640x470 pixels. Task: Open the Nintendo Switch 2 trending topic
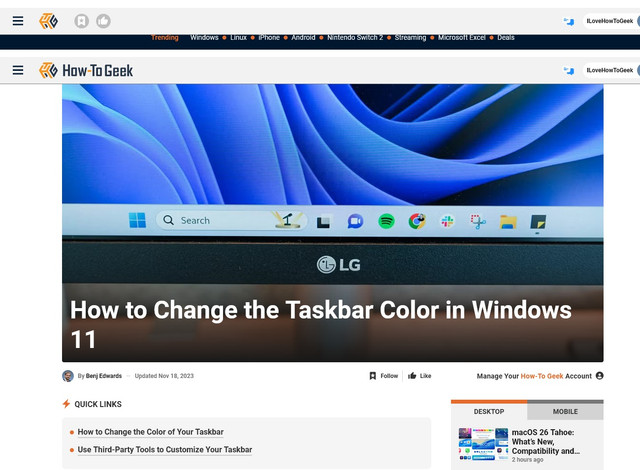[x=355, y=38]
